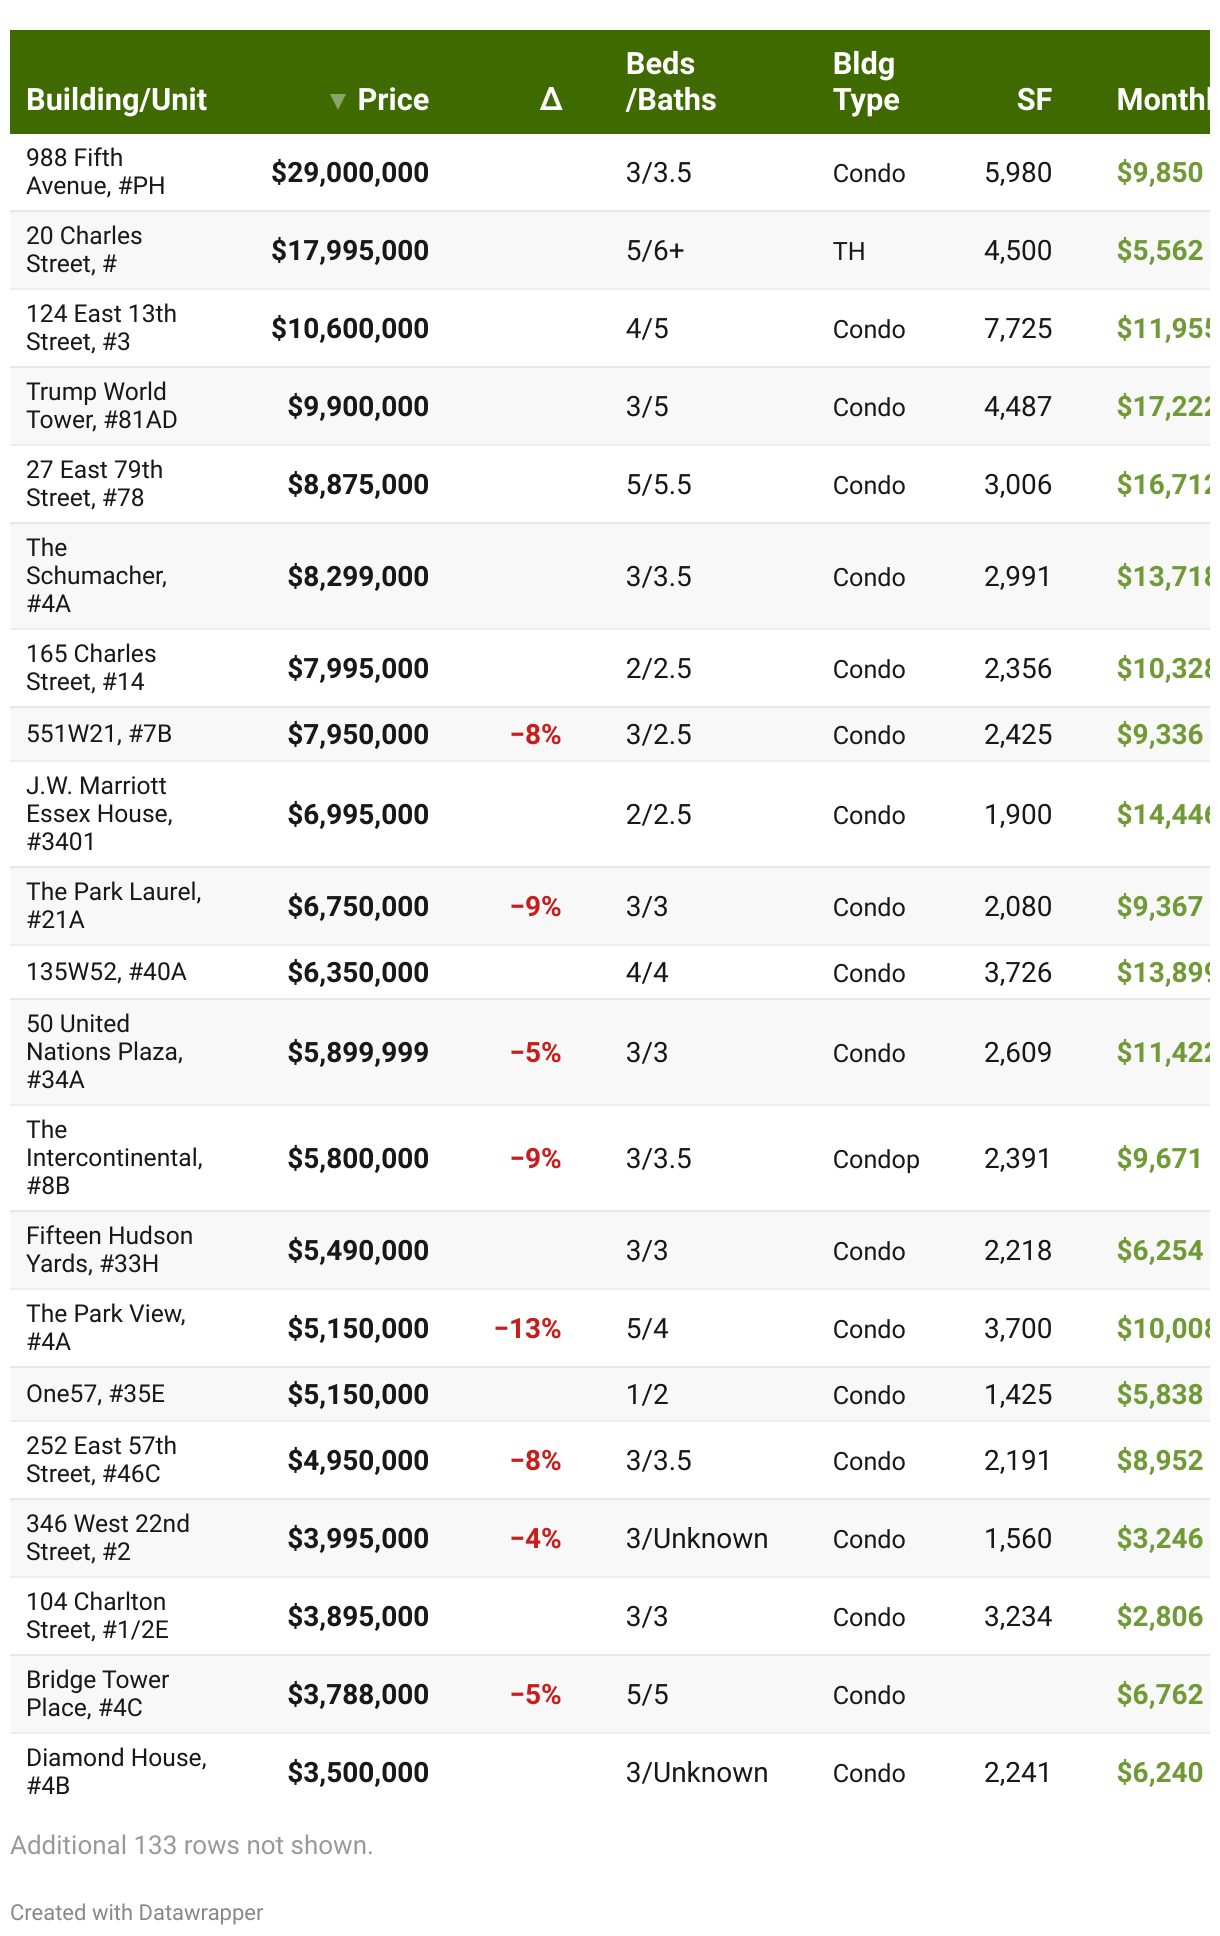Select the One57, #35E listing
This screenshot has height=1936, width=1220.
[x=96, y=1394]
